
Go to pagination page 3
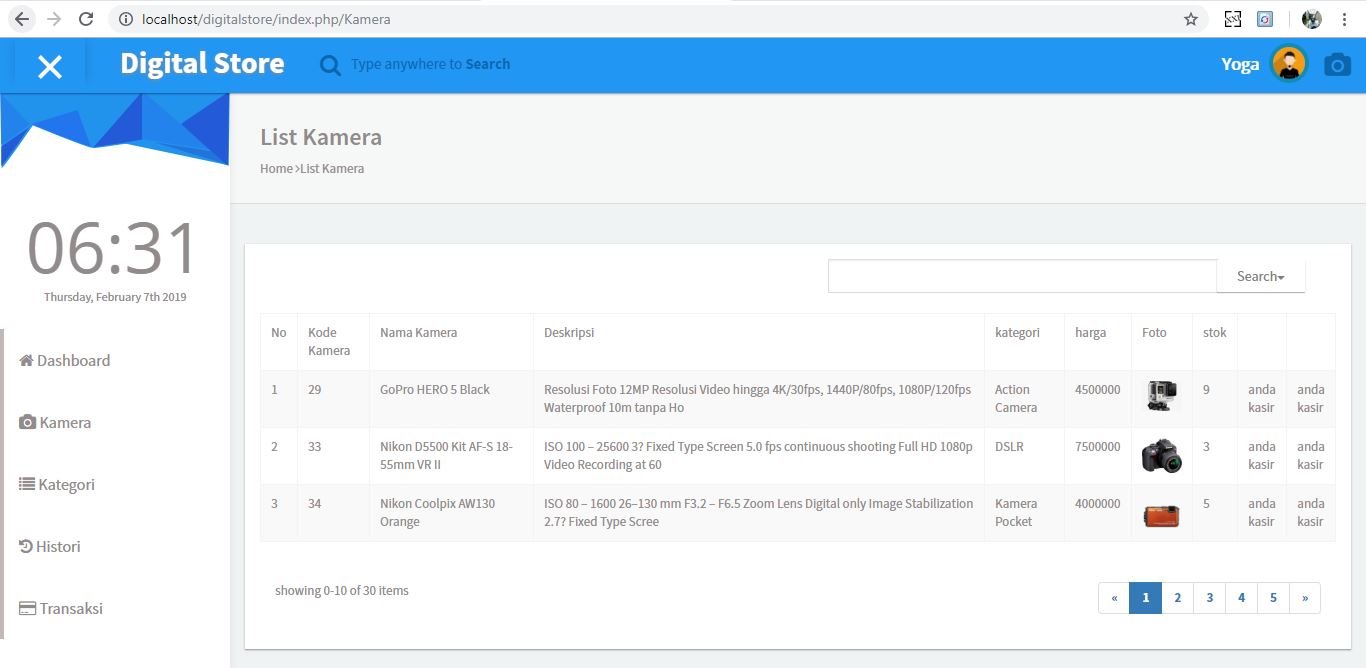pyautogui.click(x=1209, y=597)
